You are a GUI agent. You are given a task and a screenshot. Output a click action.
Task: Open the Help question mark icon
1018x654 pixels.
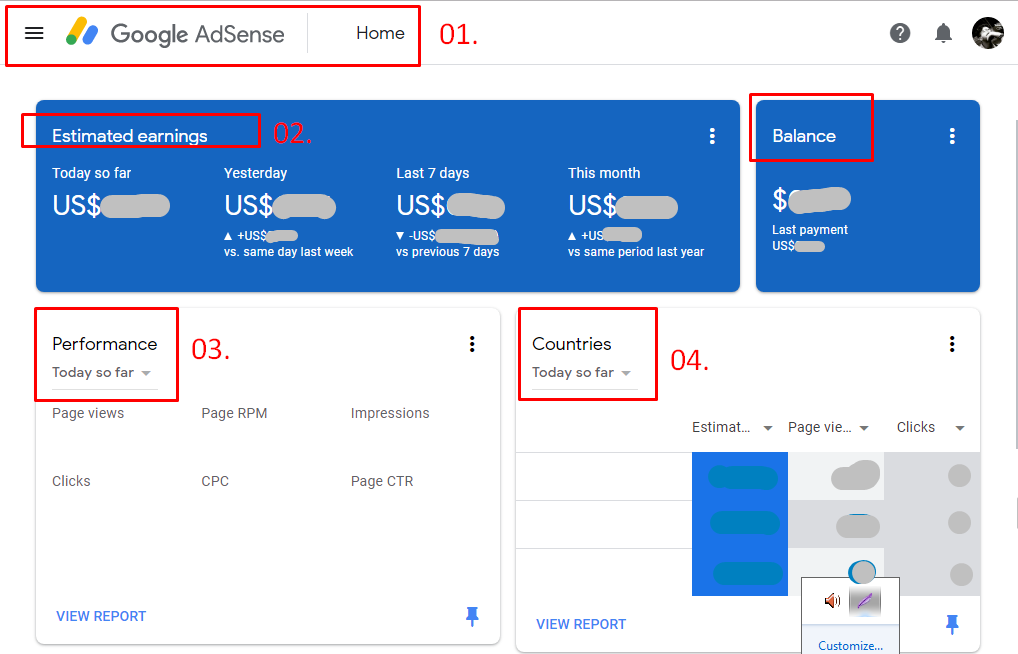(900, 33)
